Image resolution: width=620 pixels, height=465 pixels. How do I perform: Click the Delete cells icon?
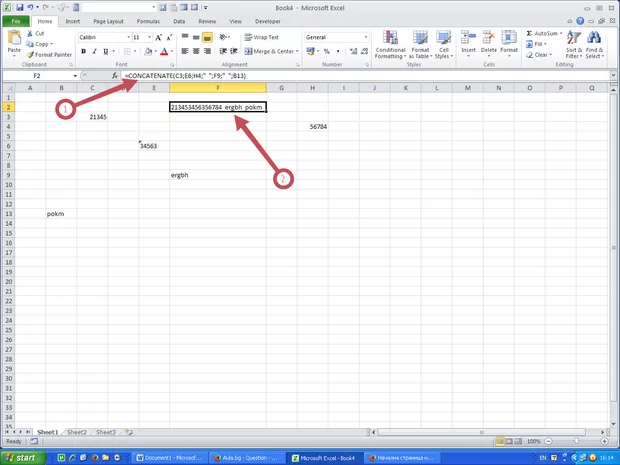(x=489, y=39)
